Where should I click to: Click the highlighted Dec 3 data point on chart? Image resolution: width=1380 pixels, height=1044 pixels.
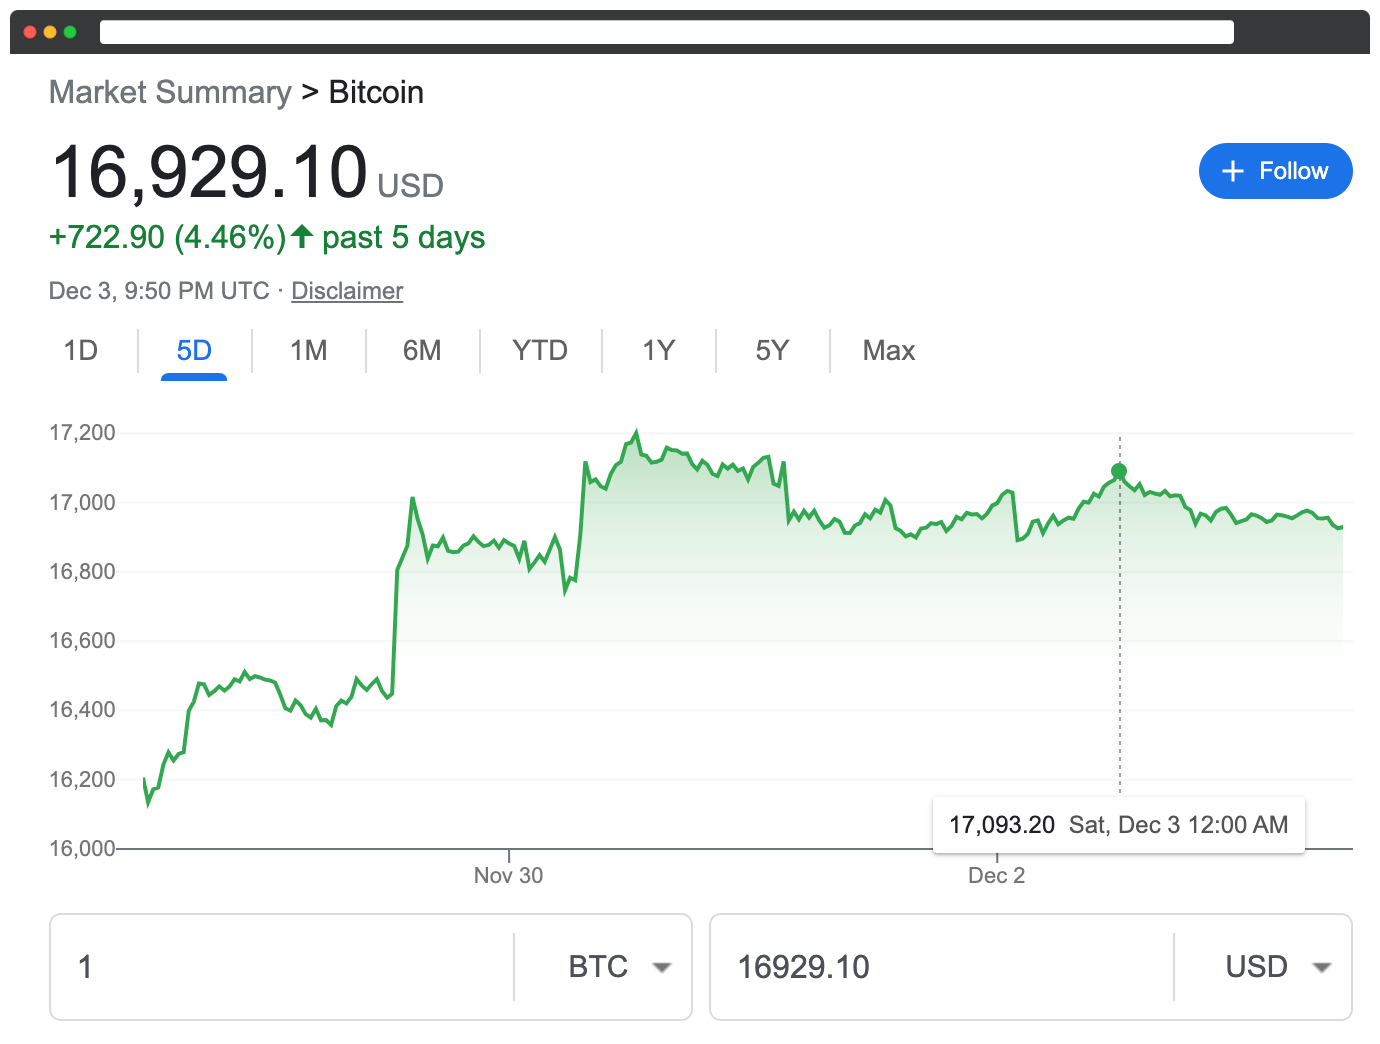tap(1119, 471)
